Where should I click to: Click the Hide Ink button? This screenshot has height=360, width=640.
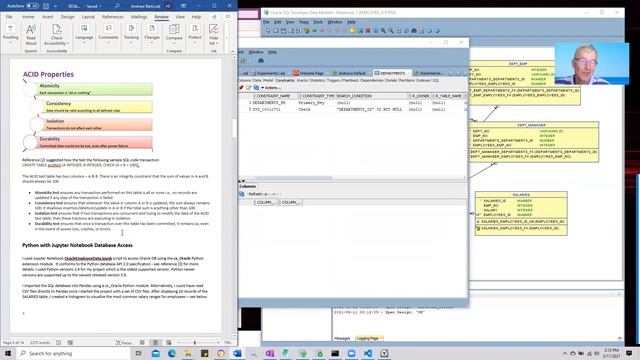[213, 35]
